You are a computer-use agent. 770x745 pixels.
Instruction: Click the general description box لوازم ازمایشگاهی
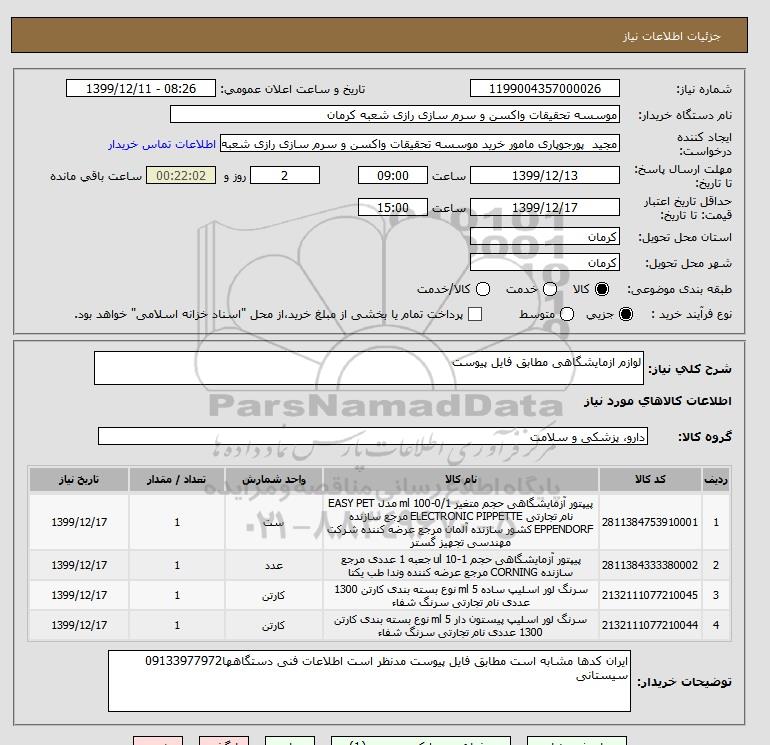tap(369, 368)
